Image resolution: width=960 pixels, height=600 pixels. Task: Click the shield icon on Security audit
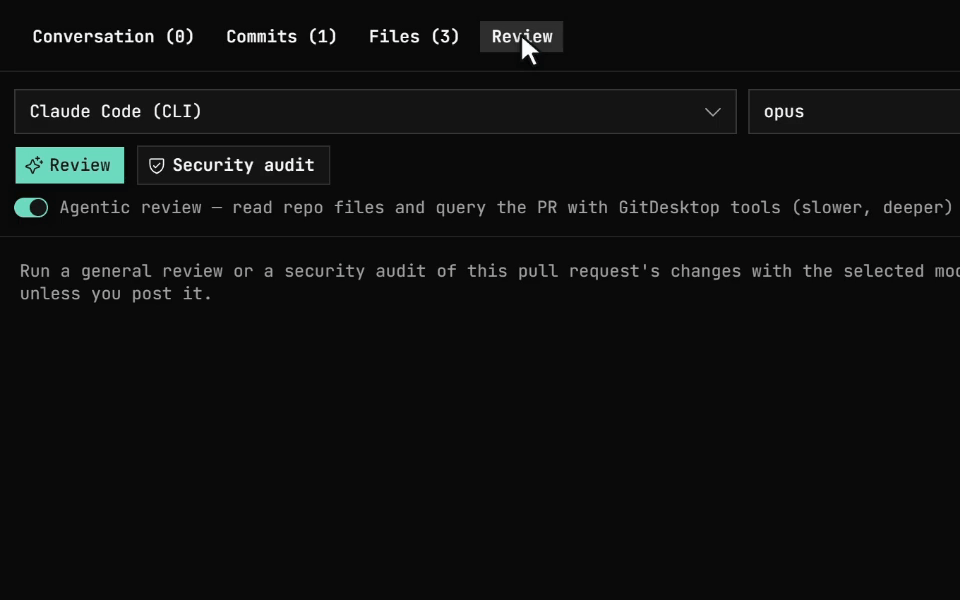click(157, 166)
